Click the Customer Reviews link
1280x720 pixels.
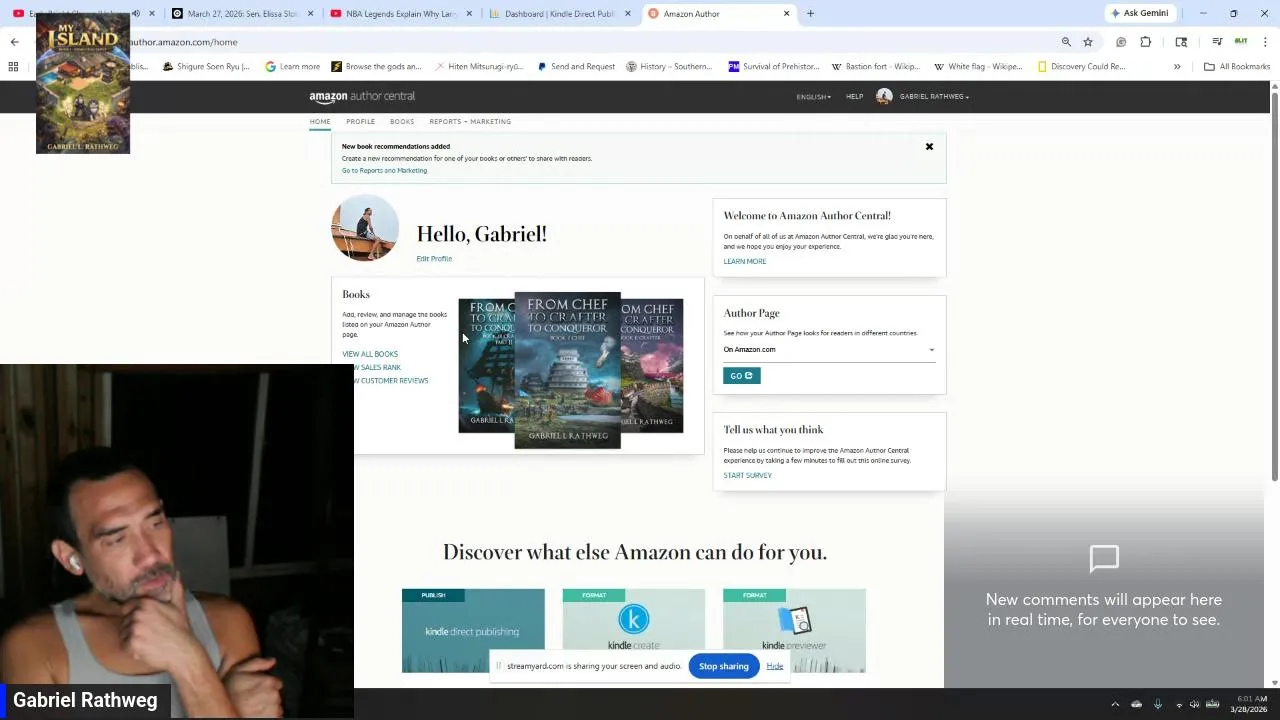point(390,381)
